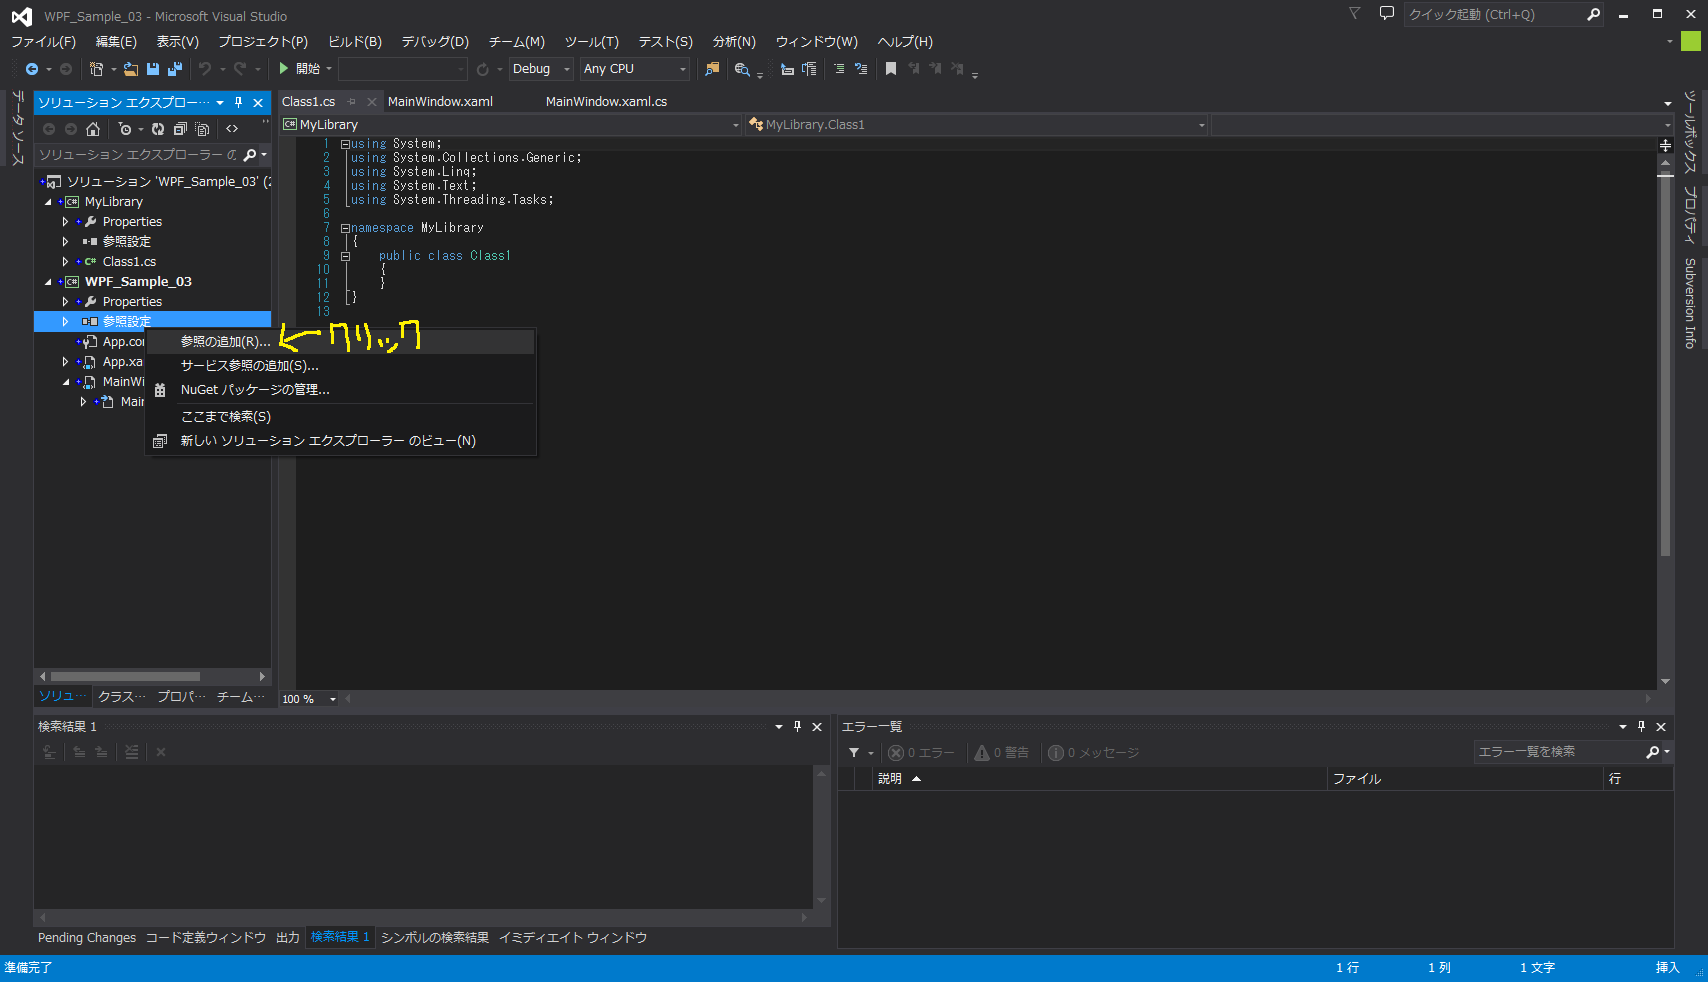This screenshot has height=982, width=1708.
Task: Switch to コード定義ウィンドウ tab
Action: point(206,938)
